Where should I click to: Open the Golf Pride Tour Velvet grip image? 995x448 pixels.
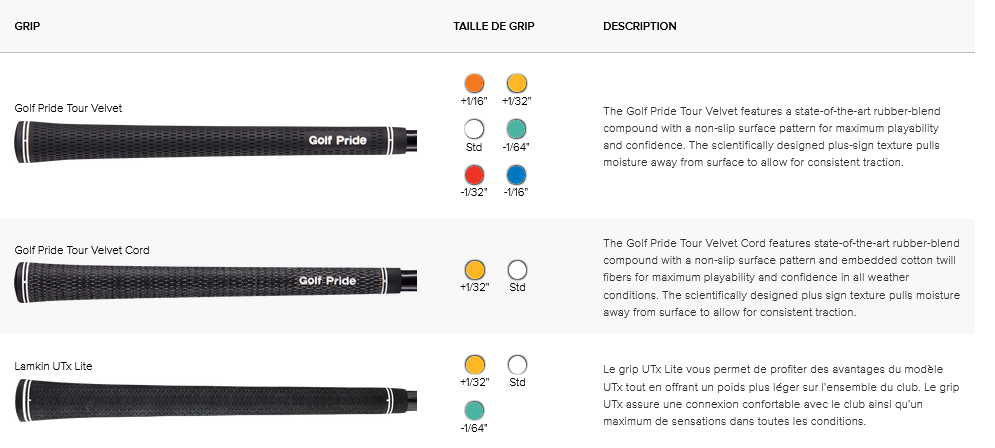pyautogui.click(x=216, y=142)
